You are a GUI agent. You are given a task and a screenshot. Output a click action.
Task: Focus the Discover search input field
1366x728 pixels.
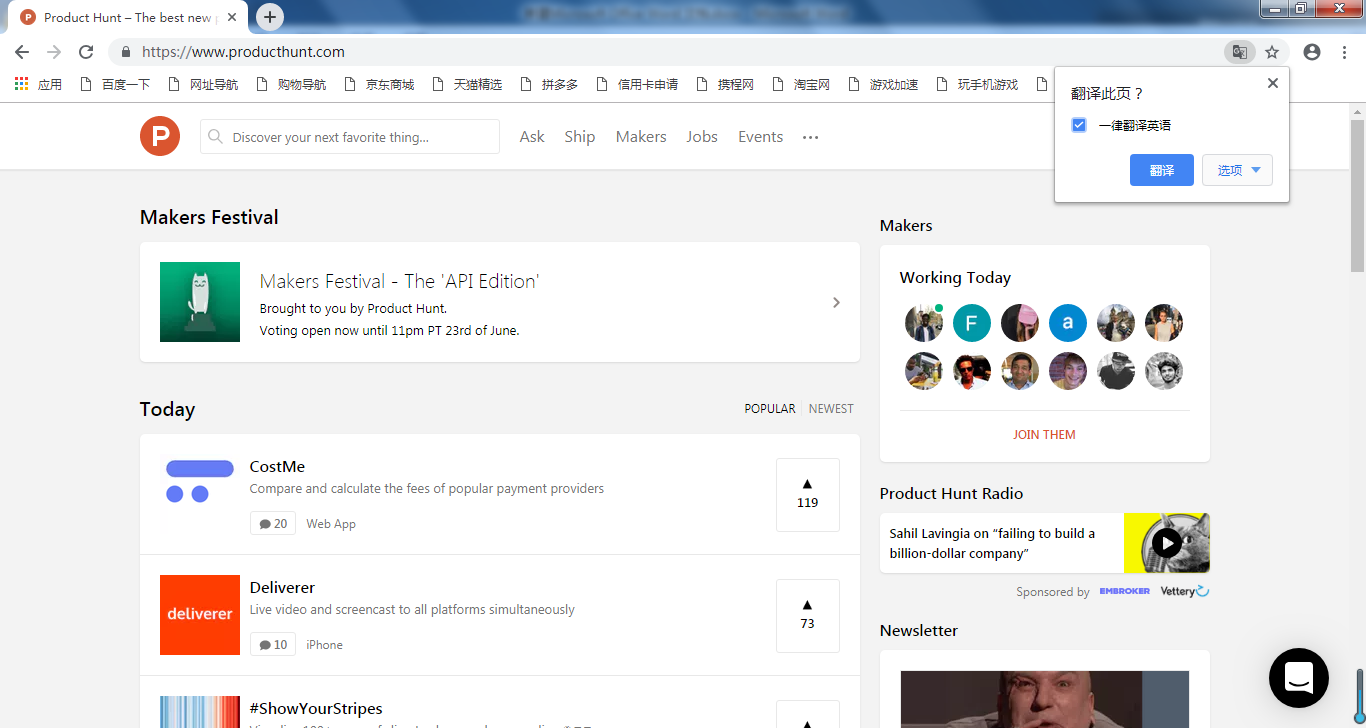350,137
